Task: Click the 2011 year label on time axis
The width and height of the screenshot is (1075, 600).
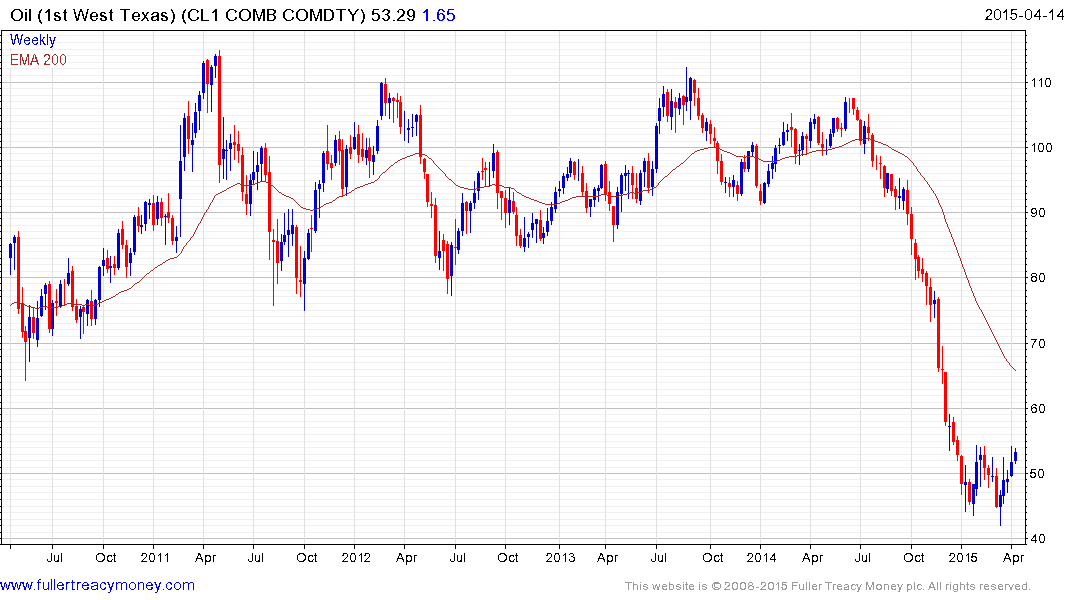Action: (x=155, y=557)
